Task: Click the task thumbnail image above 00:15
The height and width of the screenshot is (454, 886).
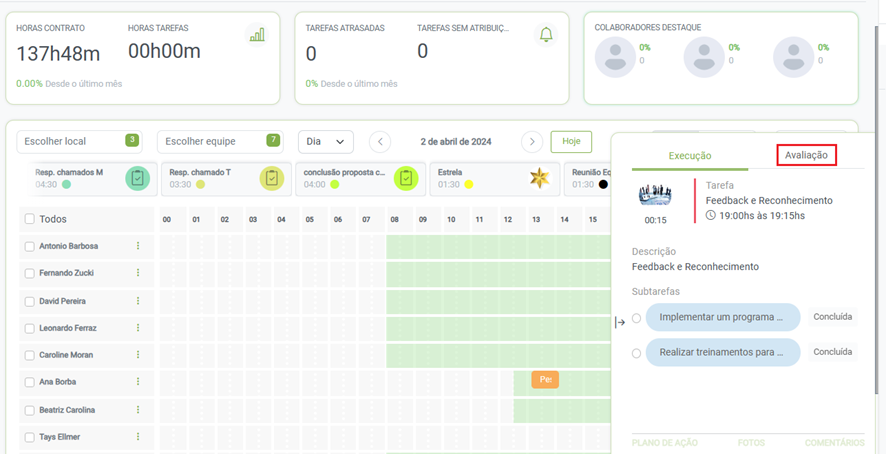Action: (x=655, y=195)
